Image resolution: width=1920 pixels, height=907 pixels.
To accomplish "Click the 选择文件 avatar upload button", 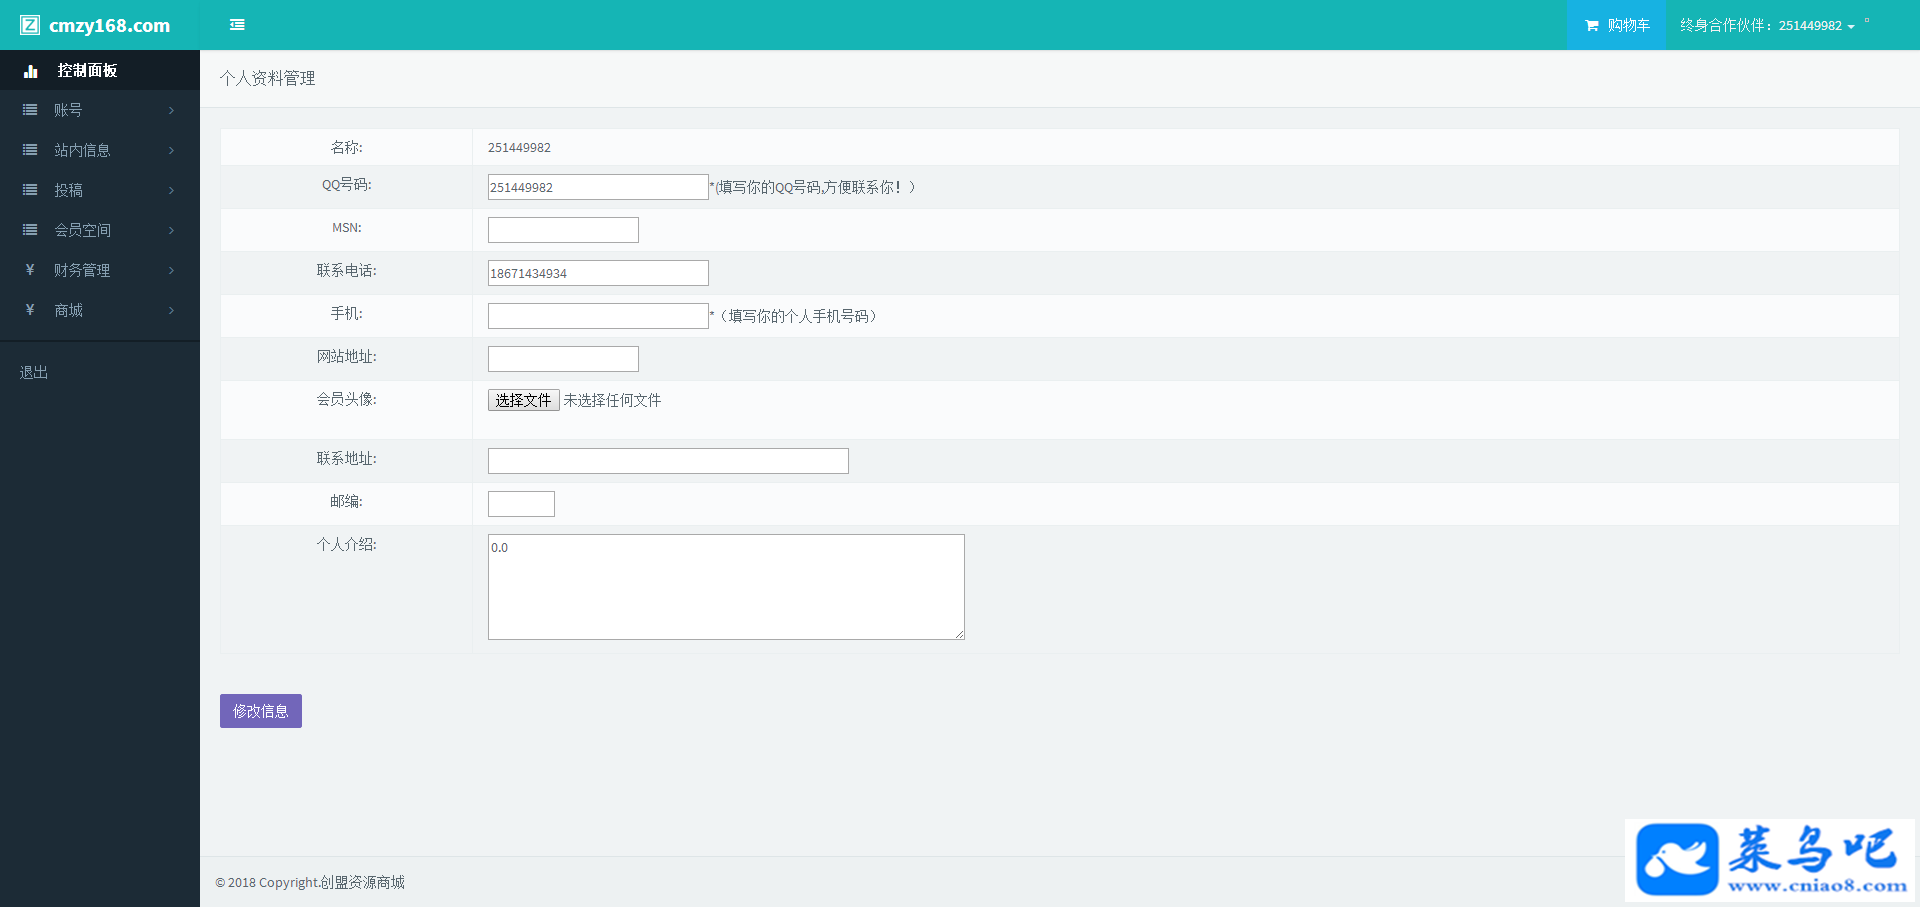I will point(523,400).
